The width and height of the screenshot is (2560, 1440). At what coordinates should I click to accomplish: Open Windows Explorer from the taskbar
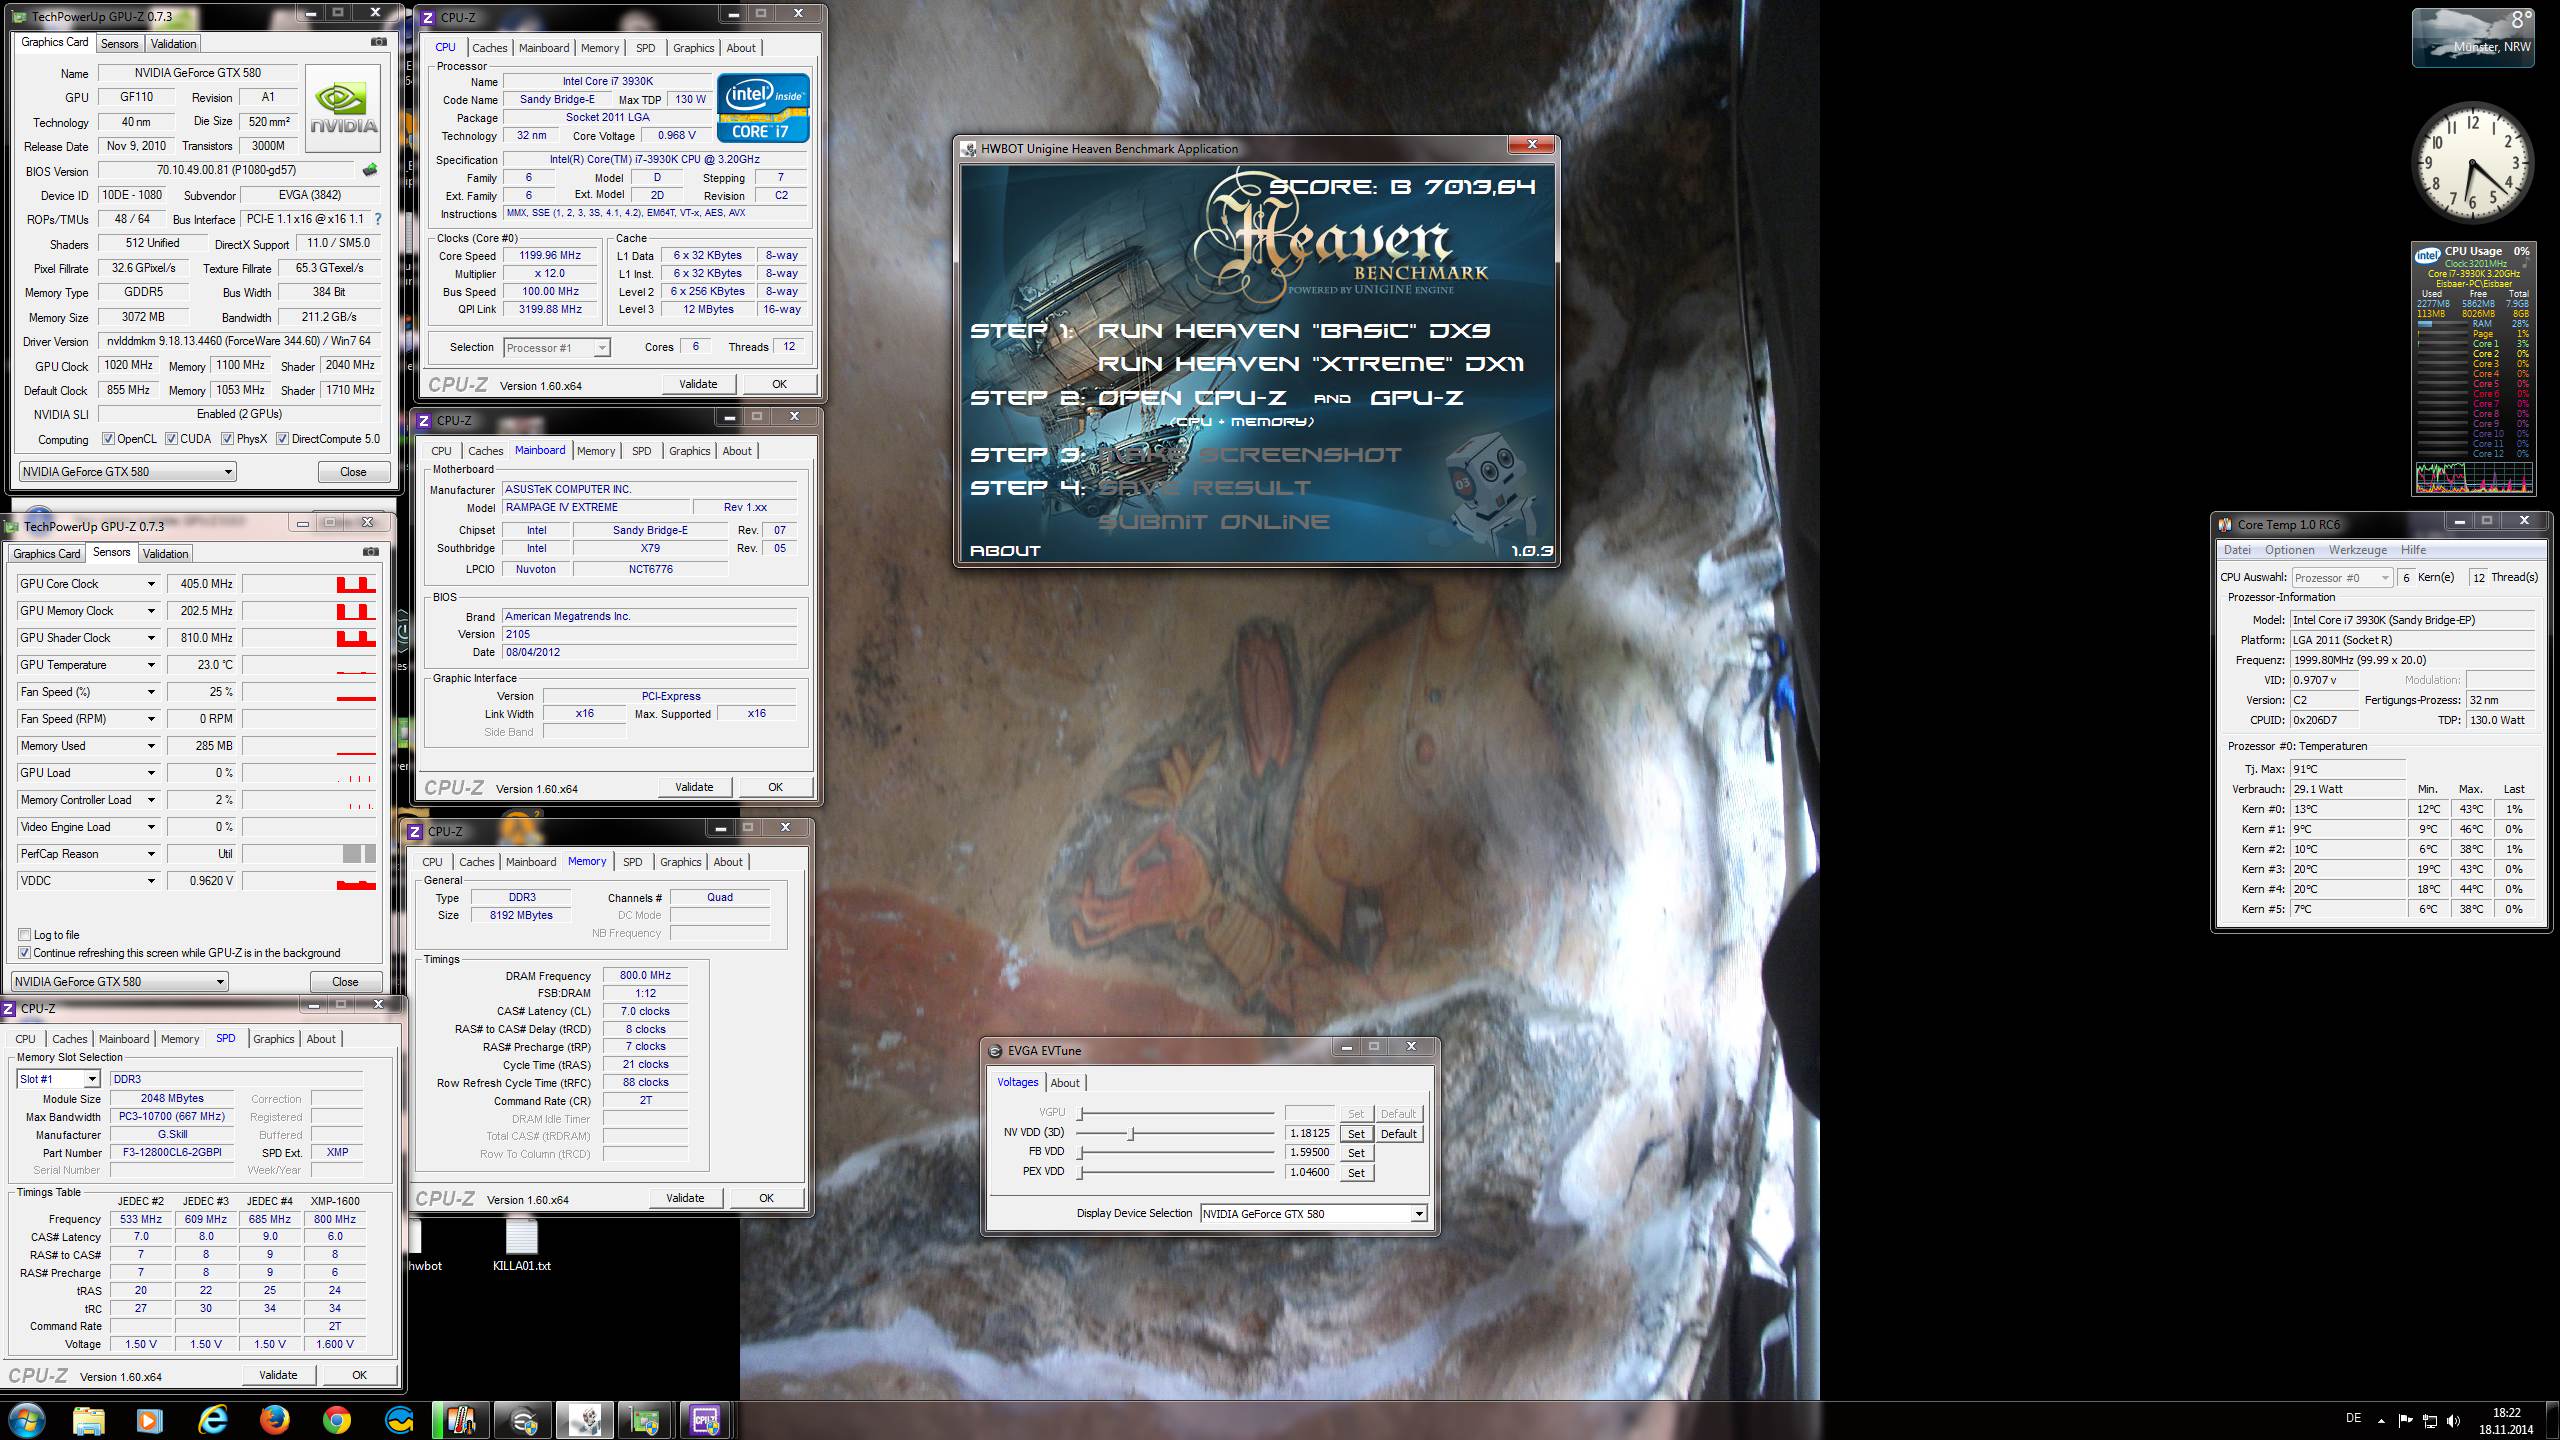[x=89, y=1420]
